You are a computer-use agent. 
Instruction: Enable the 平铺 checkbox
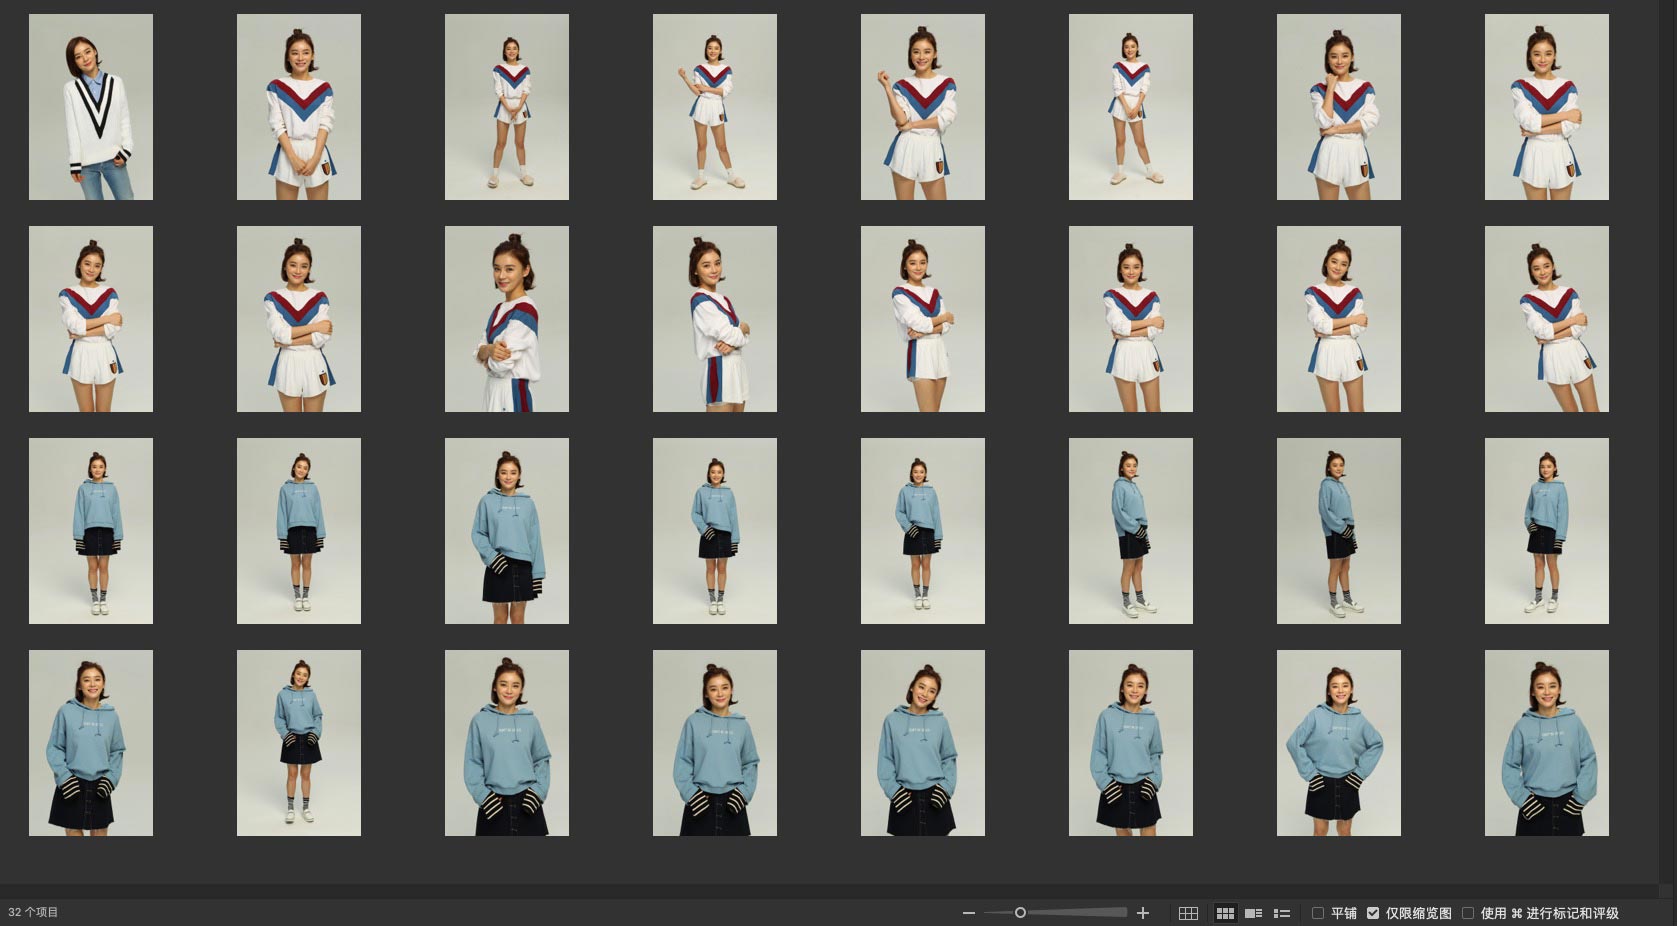click(x=1318, y=913)
